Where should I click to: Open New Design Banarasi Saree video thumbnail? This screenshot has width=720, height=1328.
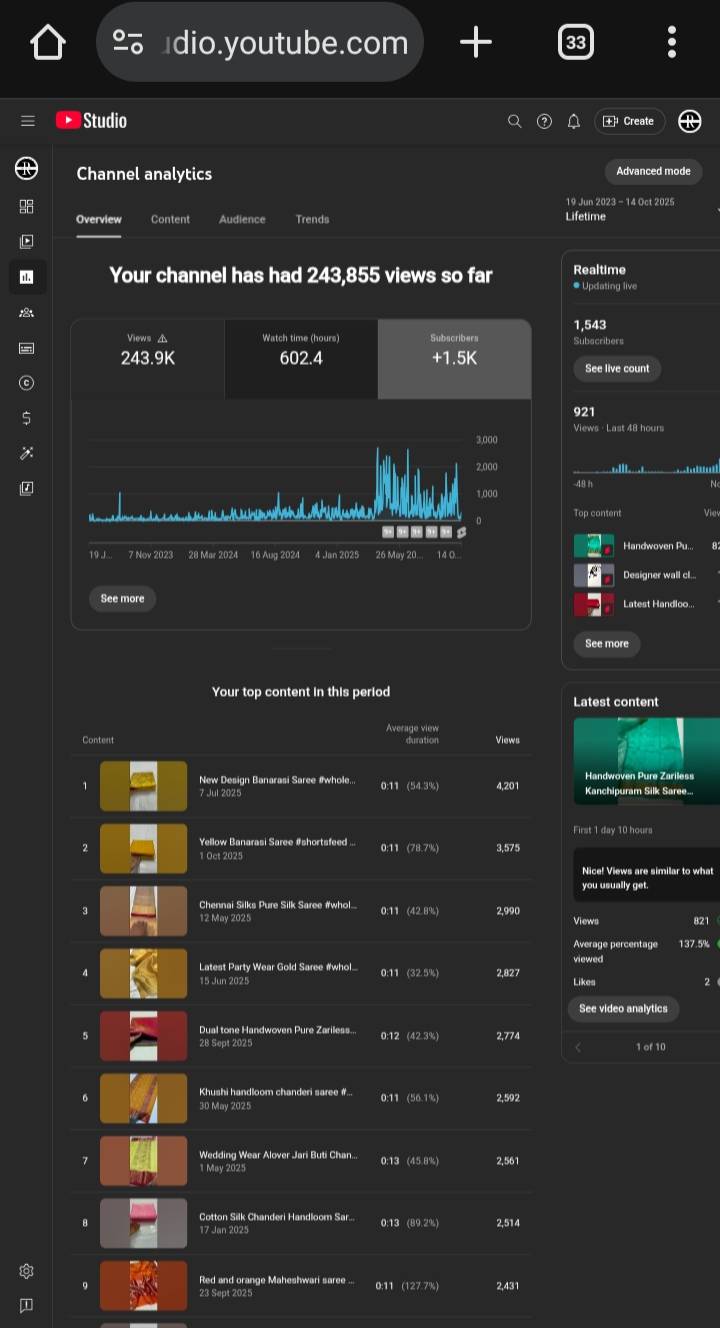click(x=143, y=786)
